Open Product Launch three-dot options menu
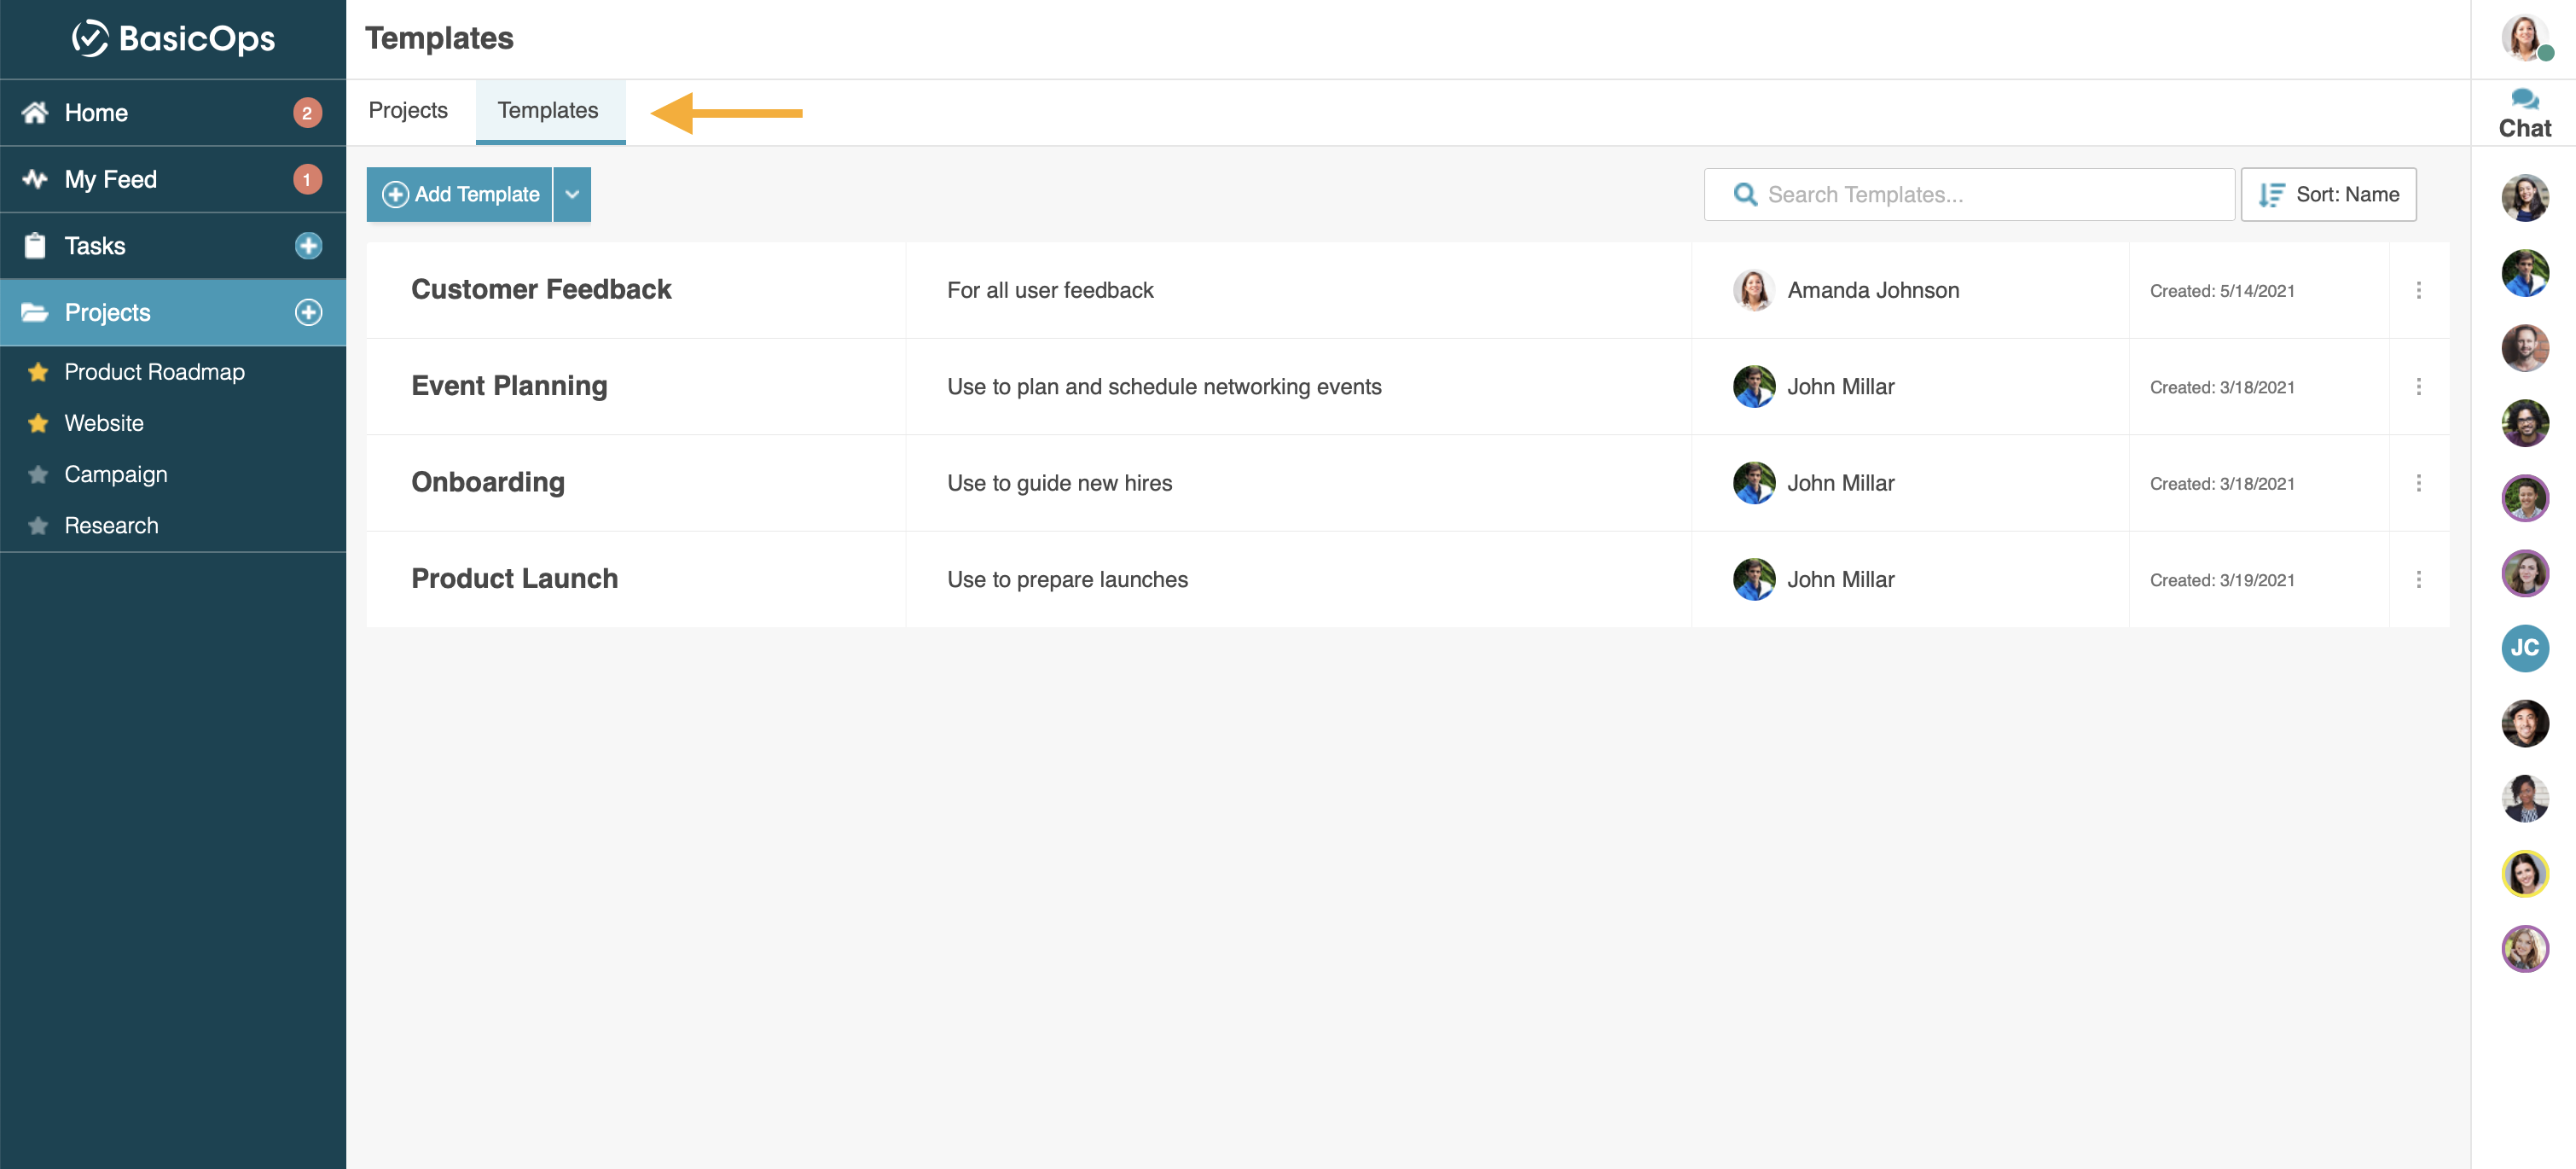Image resolution: width=2576 pixels, height=1169 pixels. tap(2417, 579)
